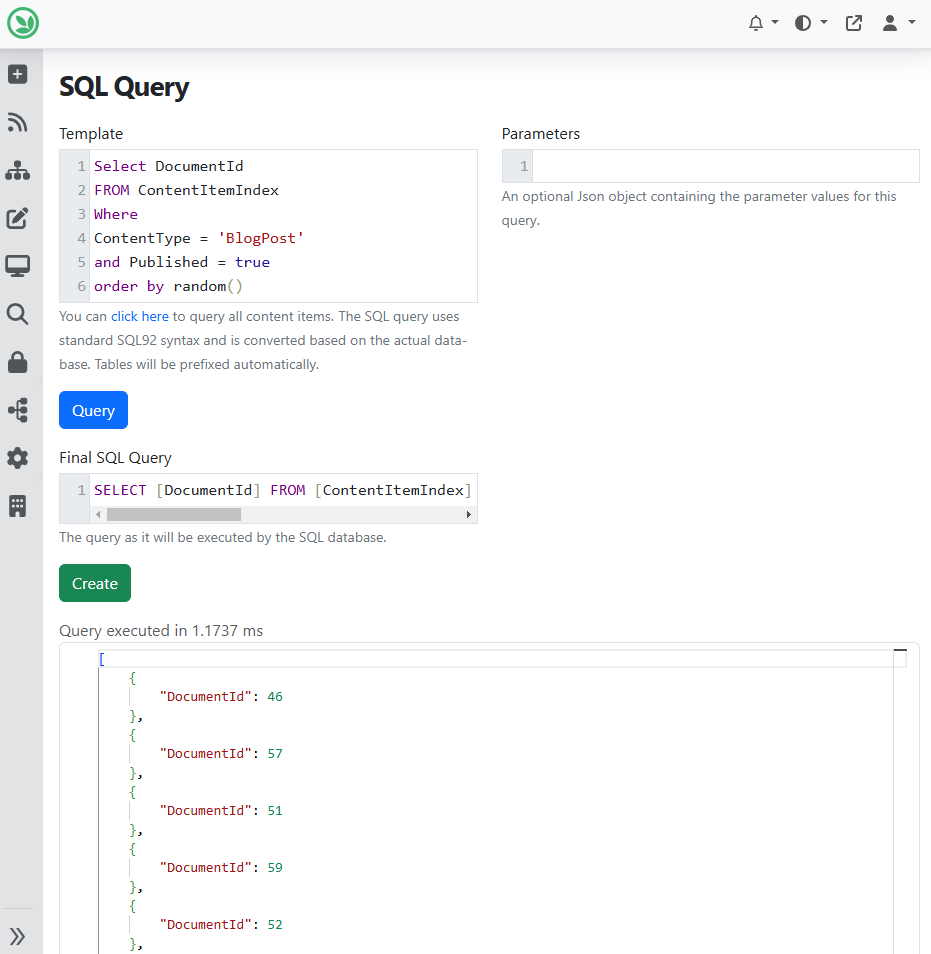Click the Final SQL Query scrollbar thumb
Screen dimensions: 931x954
point(174,515)
